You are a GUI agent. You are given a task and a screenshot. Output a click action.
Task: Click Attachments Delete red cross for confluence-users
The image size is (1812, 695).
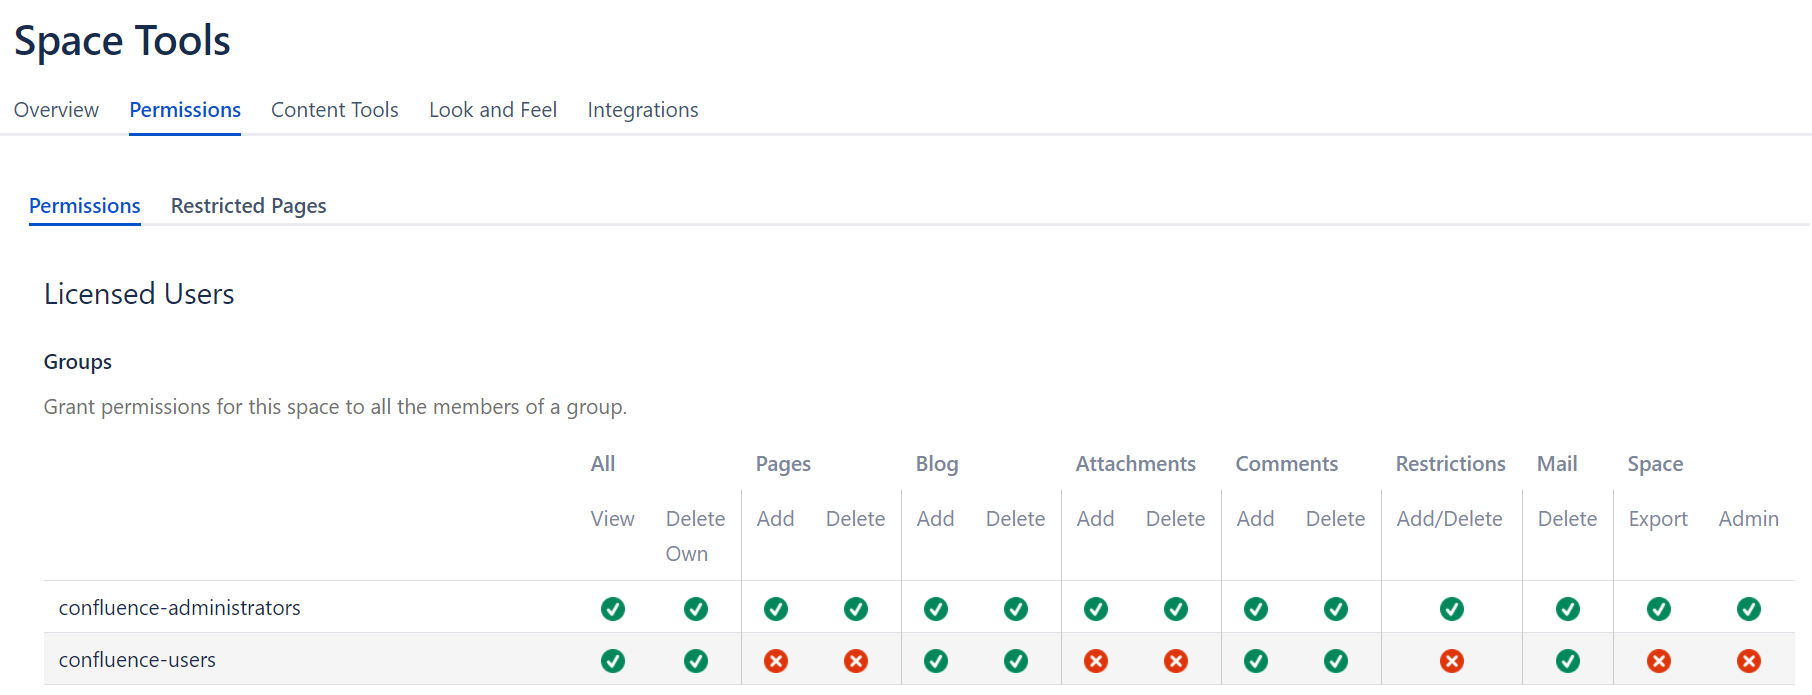coord(1176,661)
